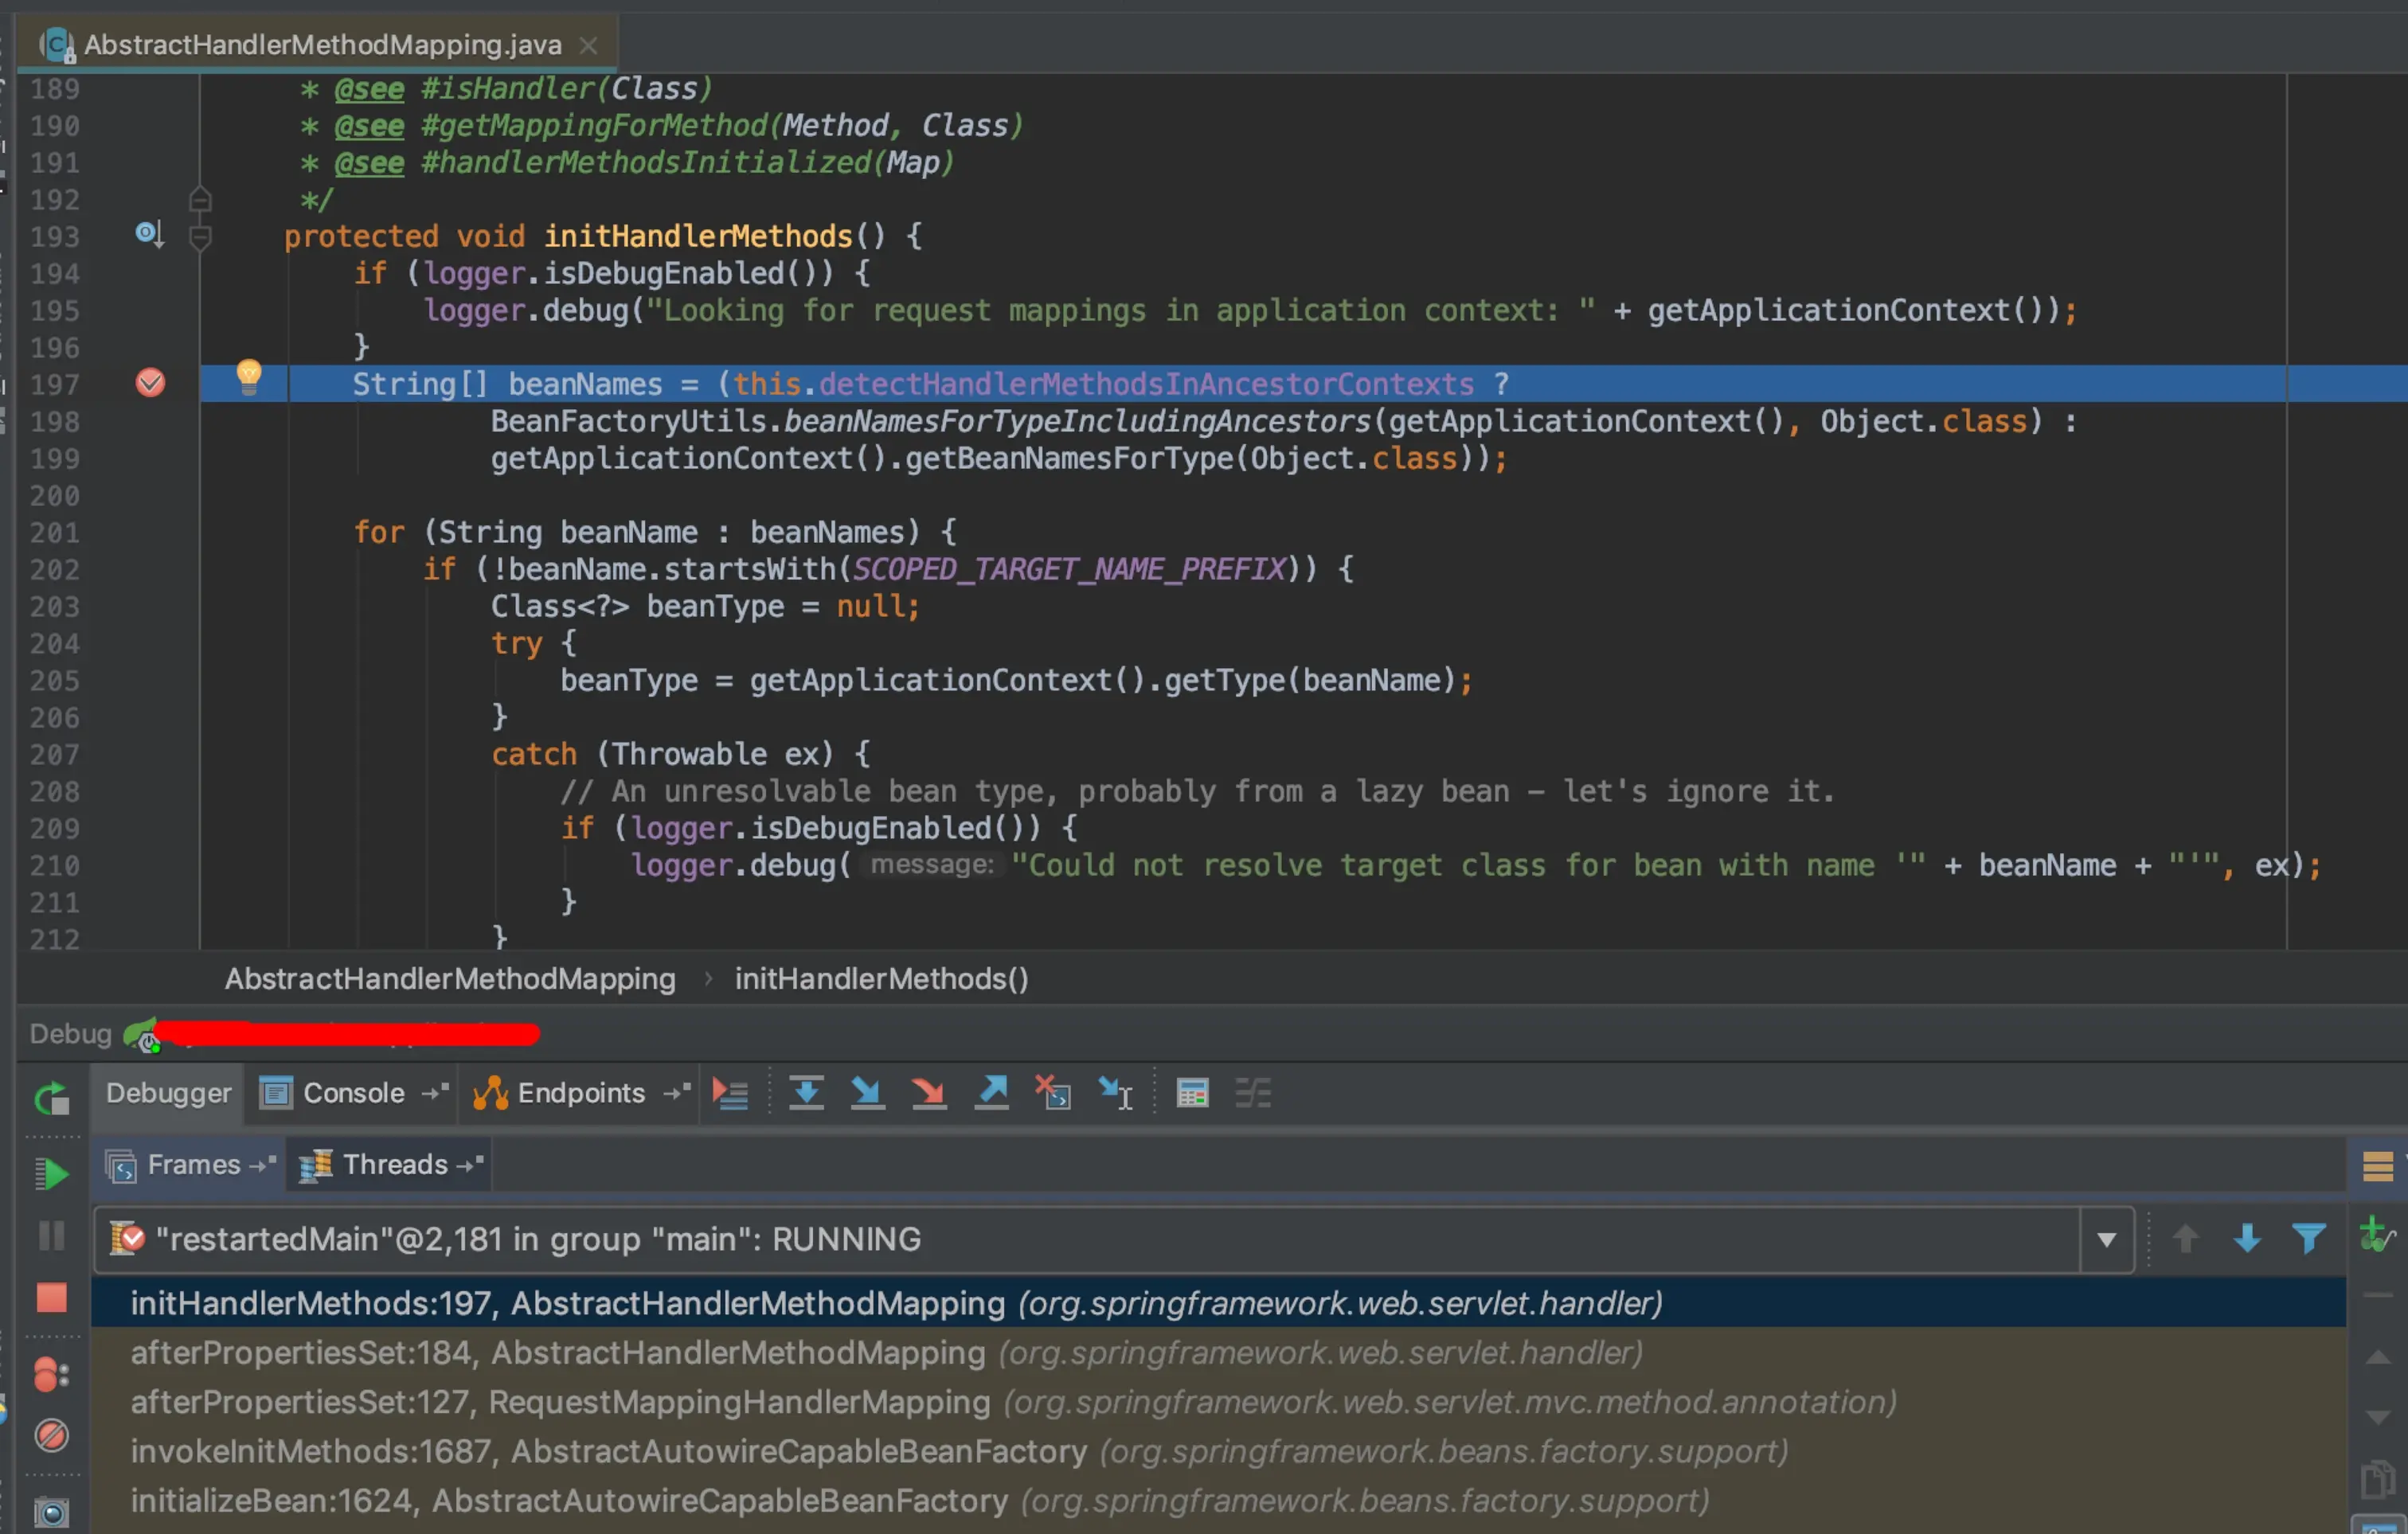This screenshot has height=1534, width=2408.
Task: Click the initHandlerMethods() breadcrumb
Action: (x=881, y=978)
